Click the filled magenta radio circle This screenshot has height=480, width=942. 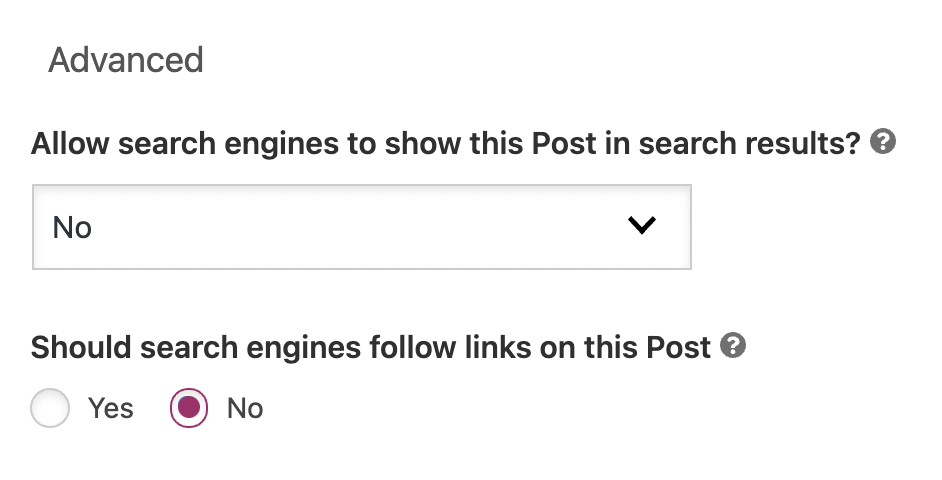coord(189,408)
